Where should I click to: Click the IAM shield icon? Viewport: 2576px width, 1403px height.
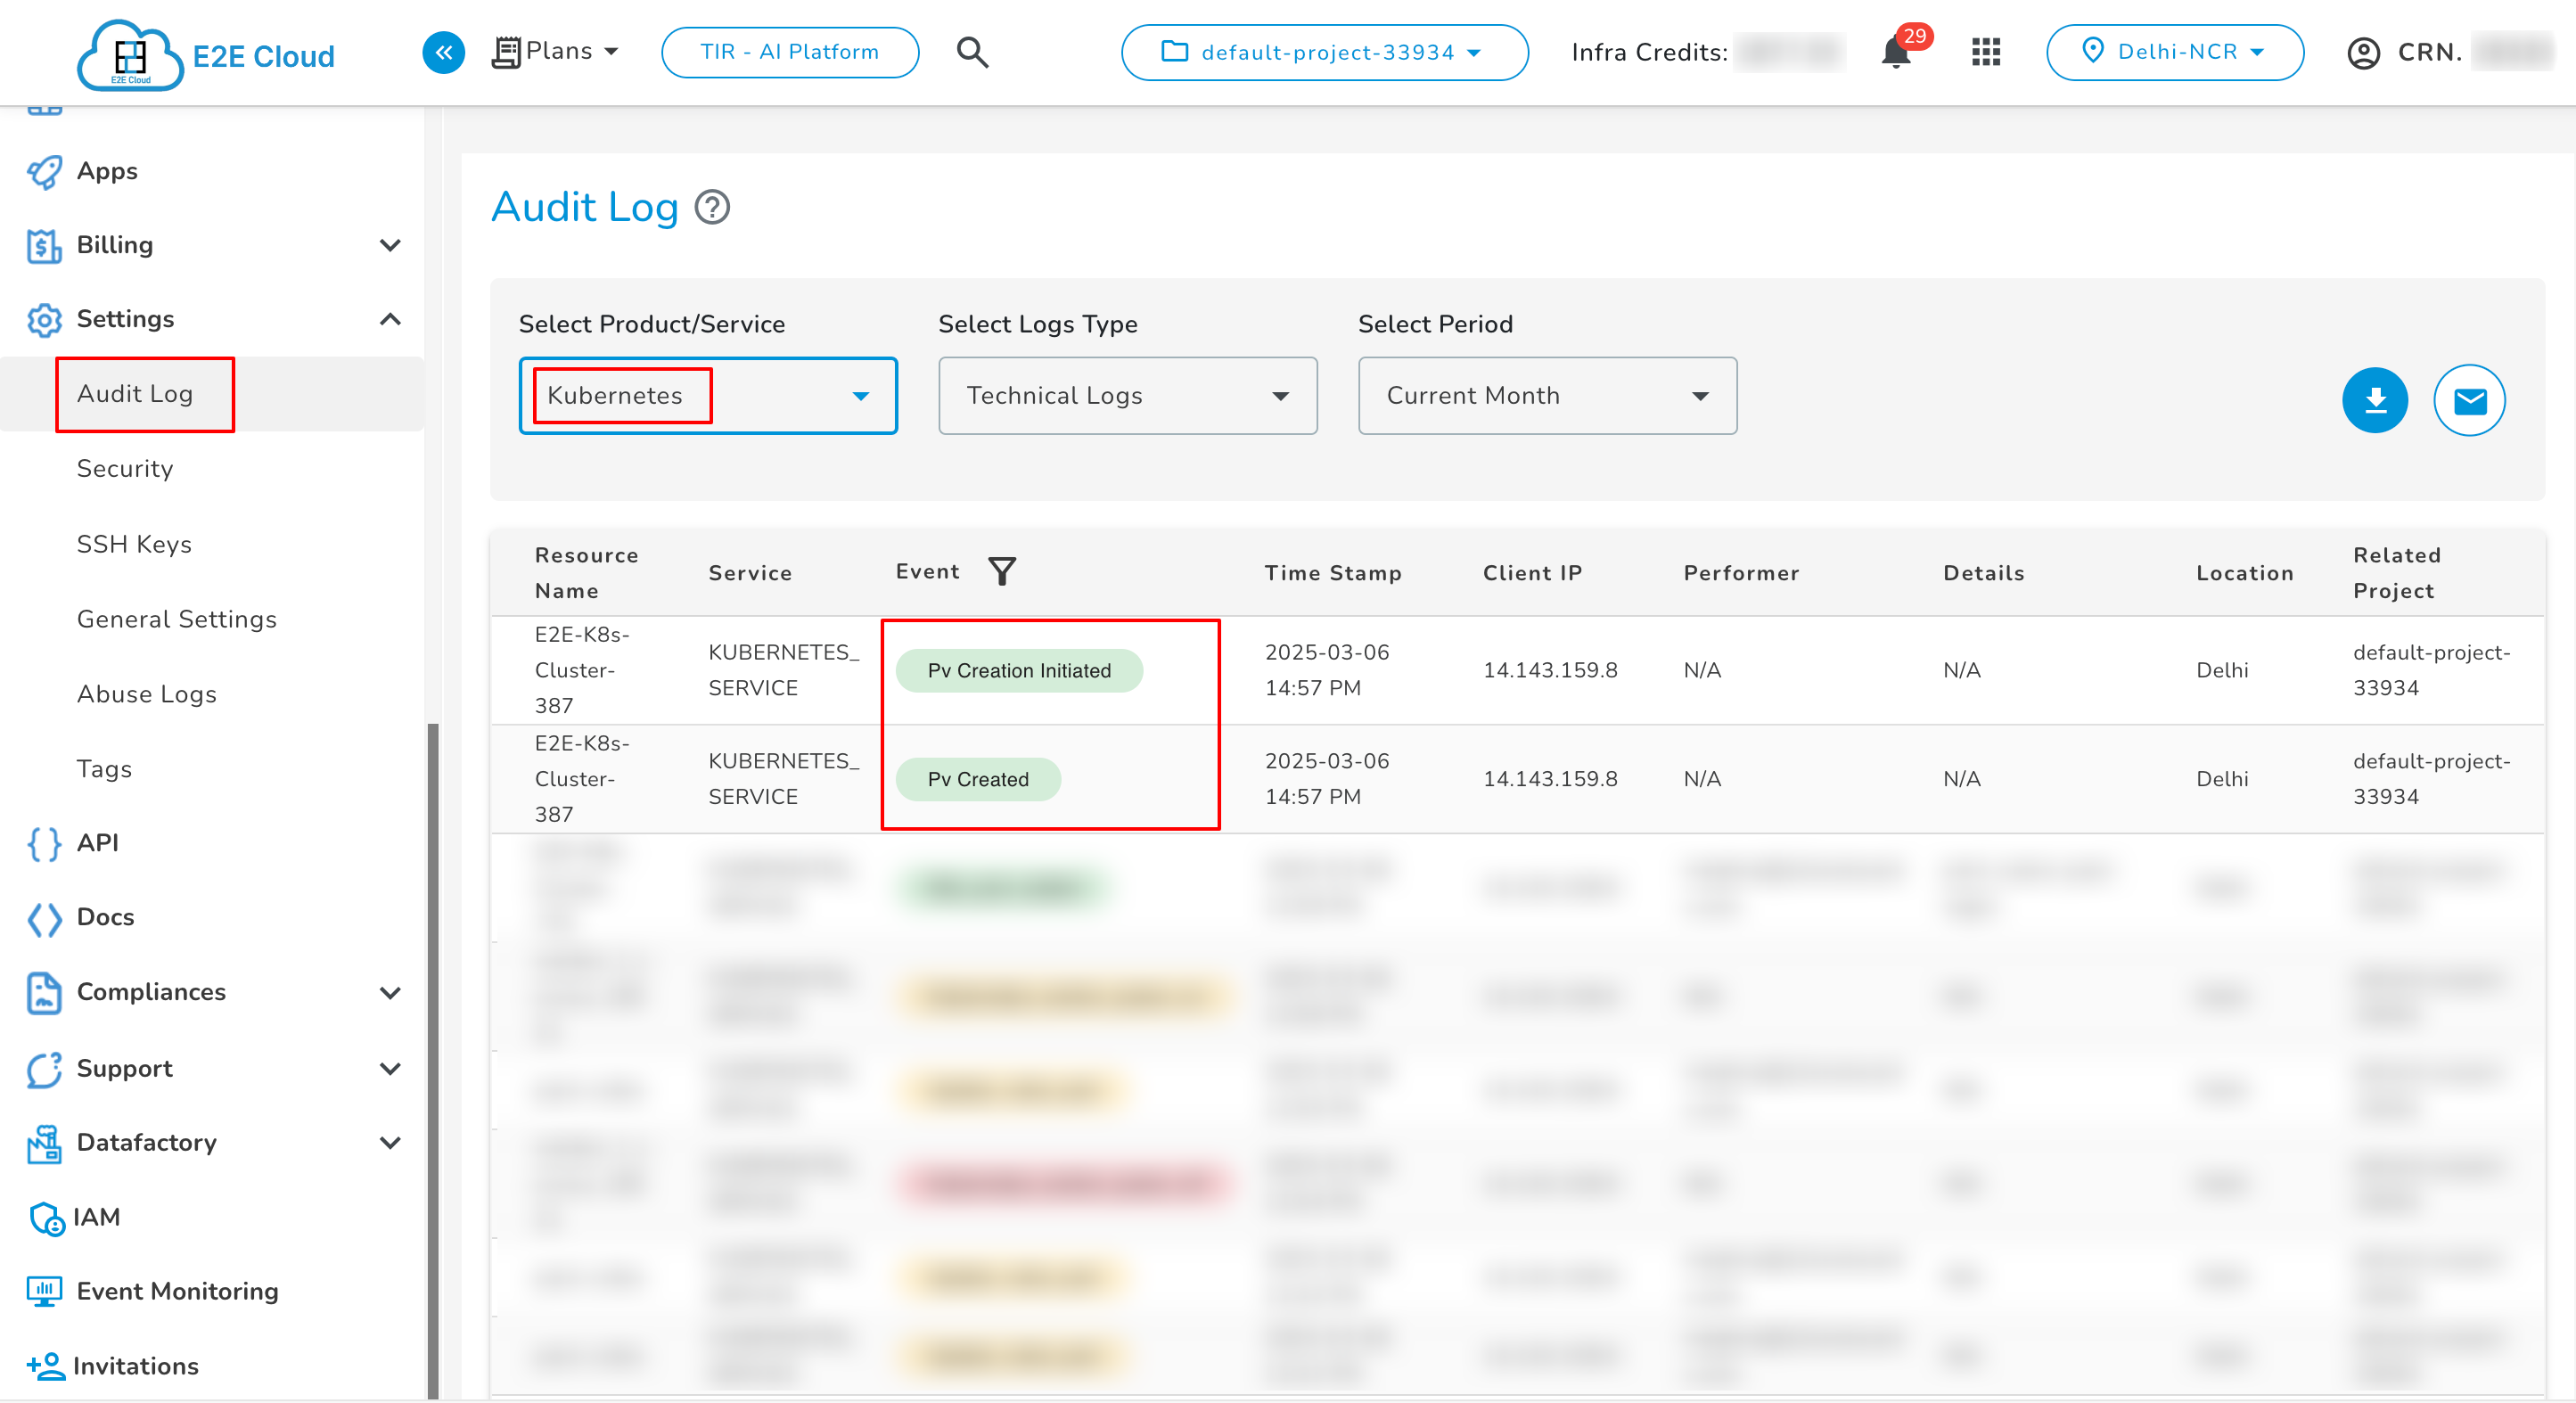46,1218
